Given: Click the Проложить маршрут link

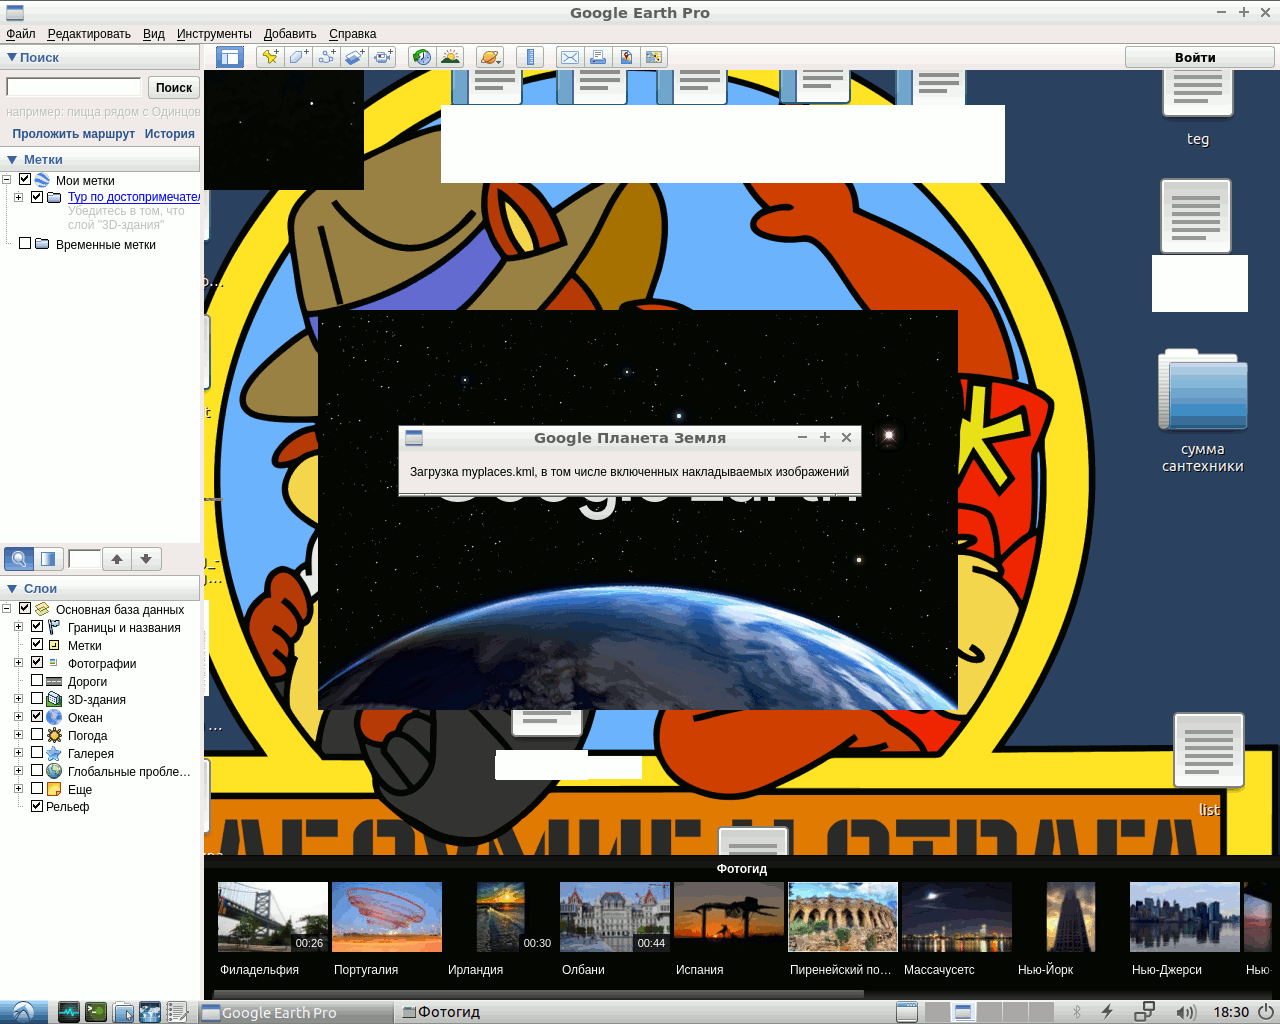Looking at the screenshot, I should tap(73, 134).
